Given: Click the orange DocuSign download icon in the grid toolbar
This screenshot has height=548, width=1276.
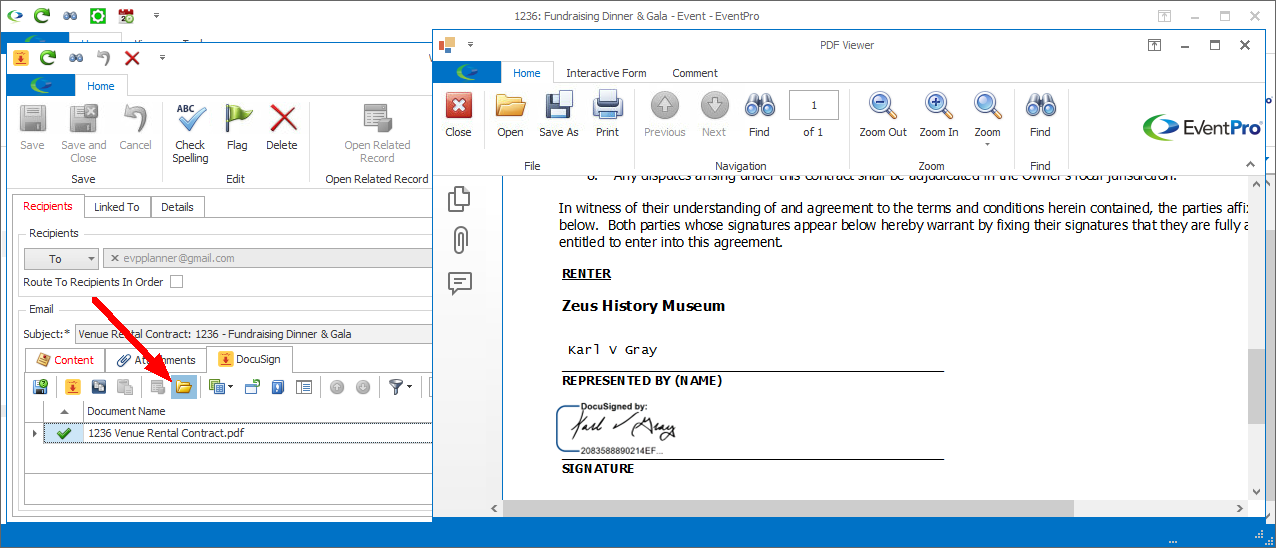Looking at the screenshot, I should [x=73, y=387].
